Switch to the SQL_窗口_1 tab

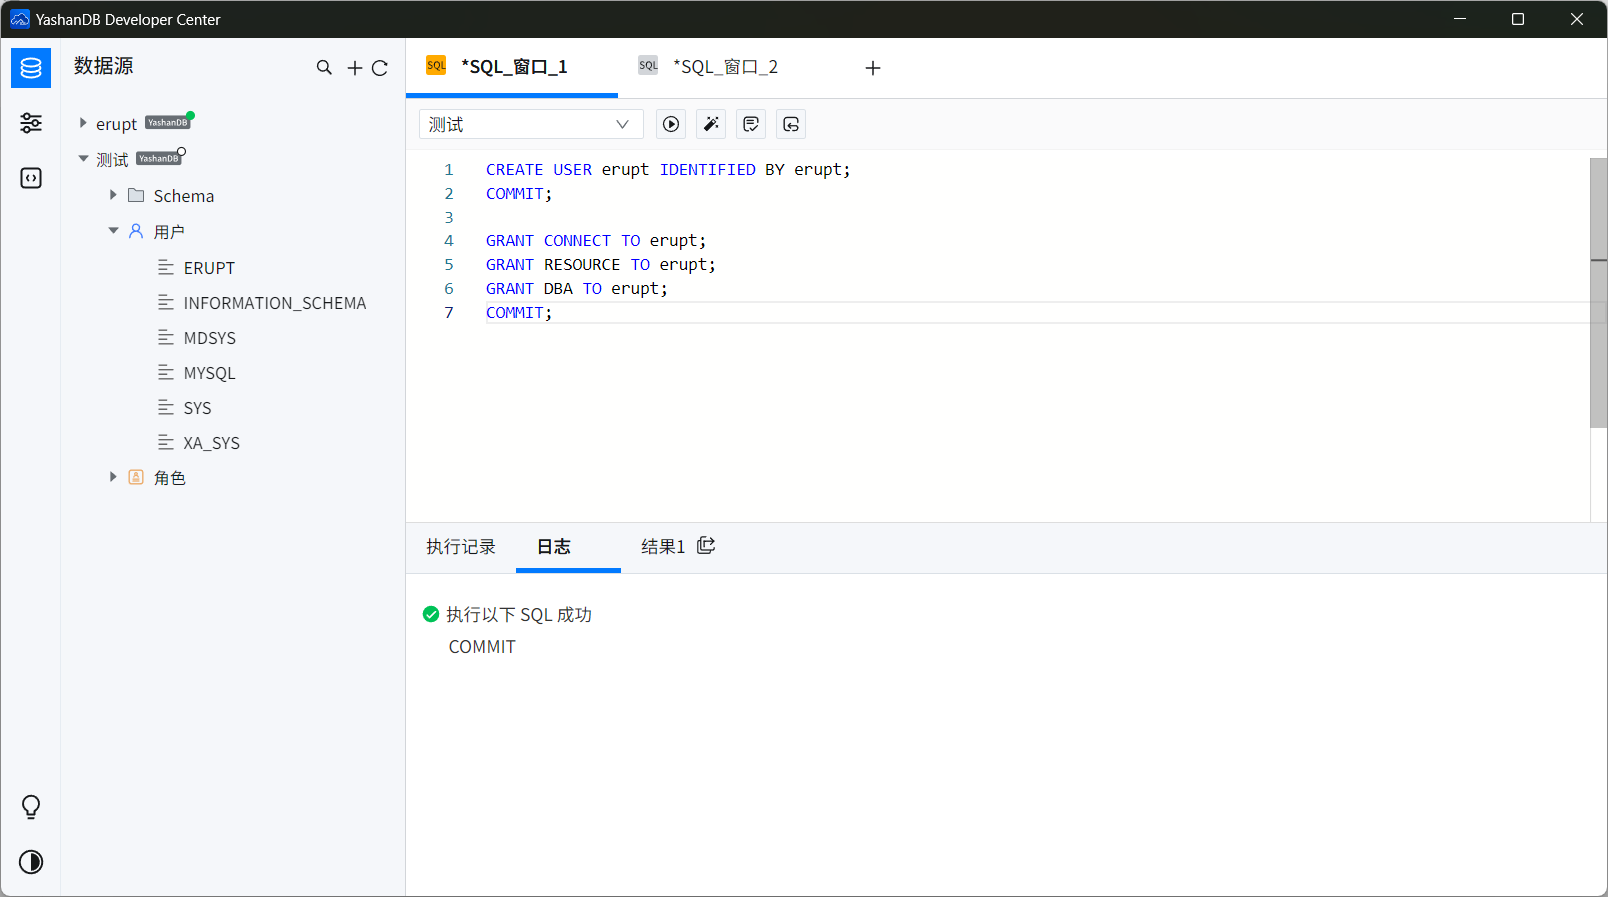pyautogui.click(x=512, y=67)
